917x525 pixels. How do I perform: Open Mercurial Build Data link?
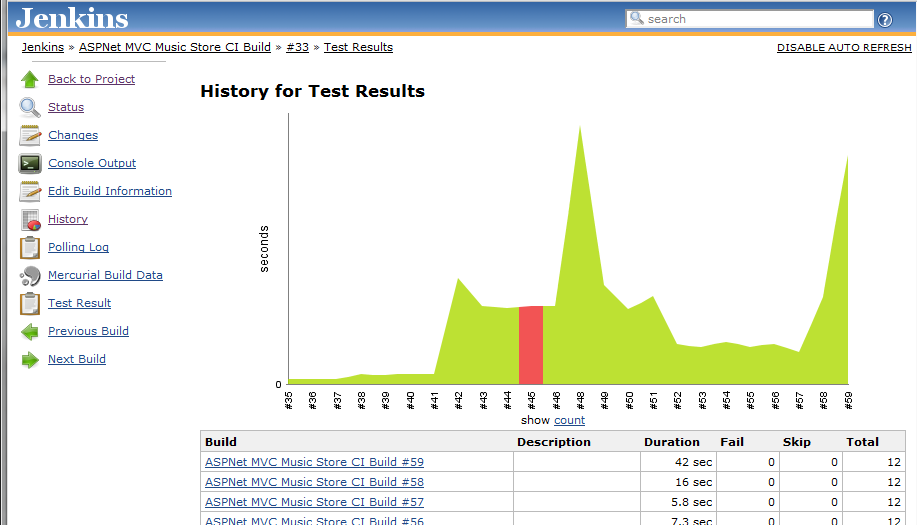point(105,275)
